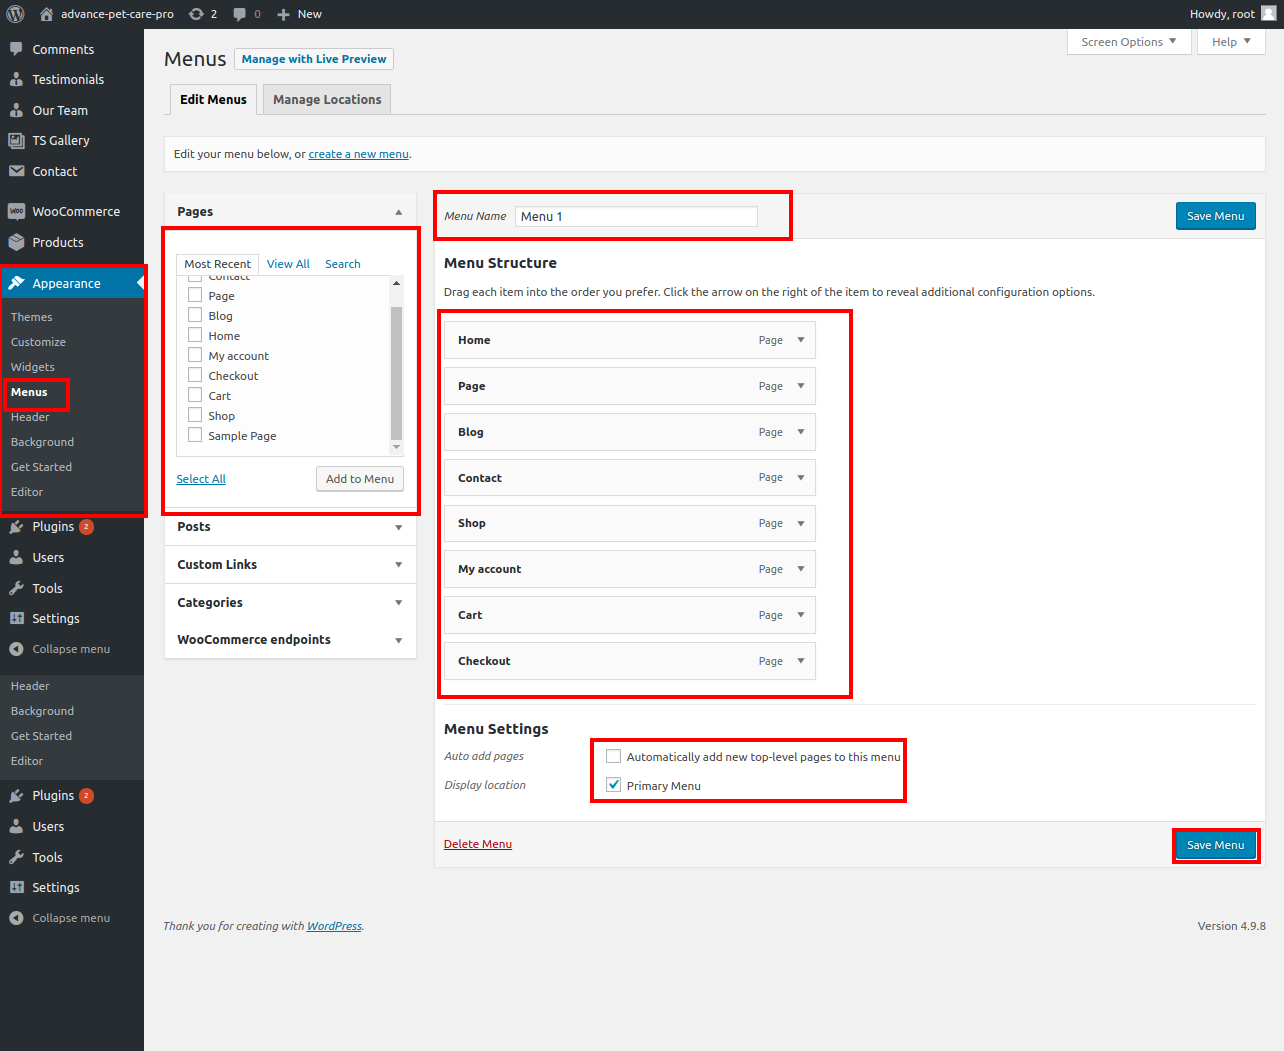1284x1051 pixels.
Task: Open the Screen Options dropdown
Action: 1129,42
